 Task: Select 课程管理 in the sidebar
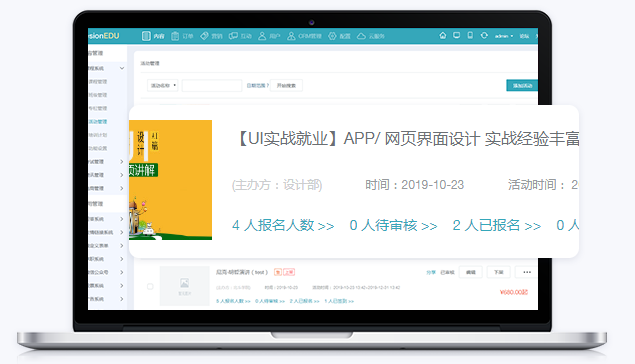[98, 82]
